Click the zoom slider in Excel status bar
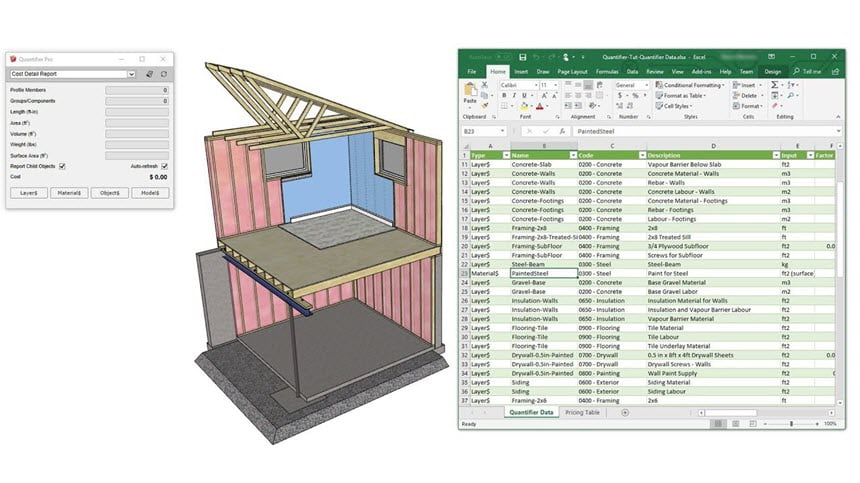This screenshot has width=860, height=483. pos(791,424)
